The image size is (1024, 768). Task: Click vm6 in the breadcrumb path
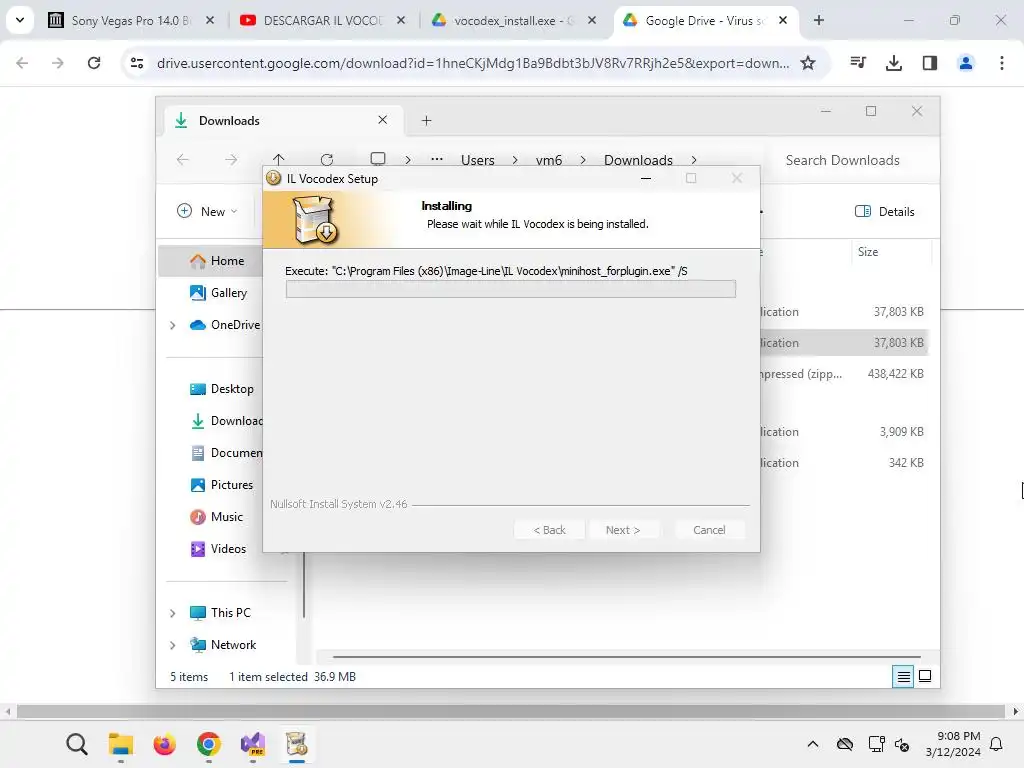pyautogui.click(x=549, y=160)
